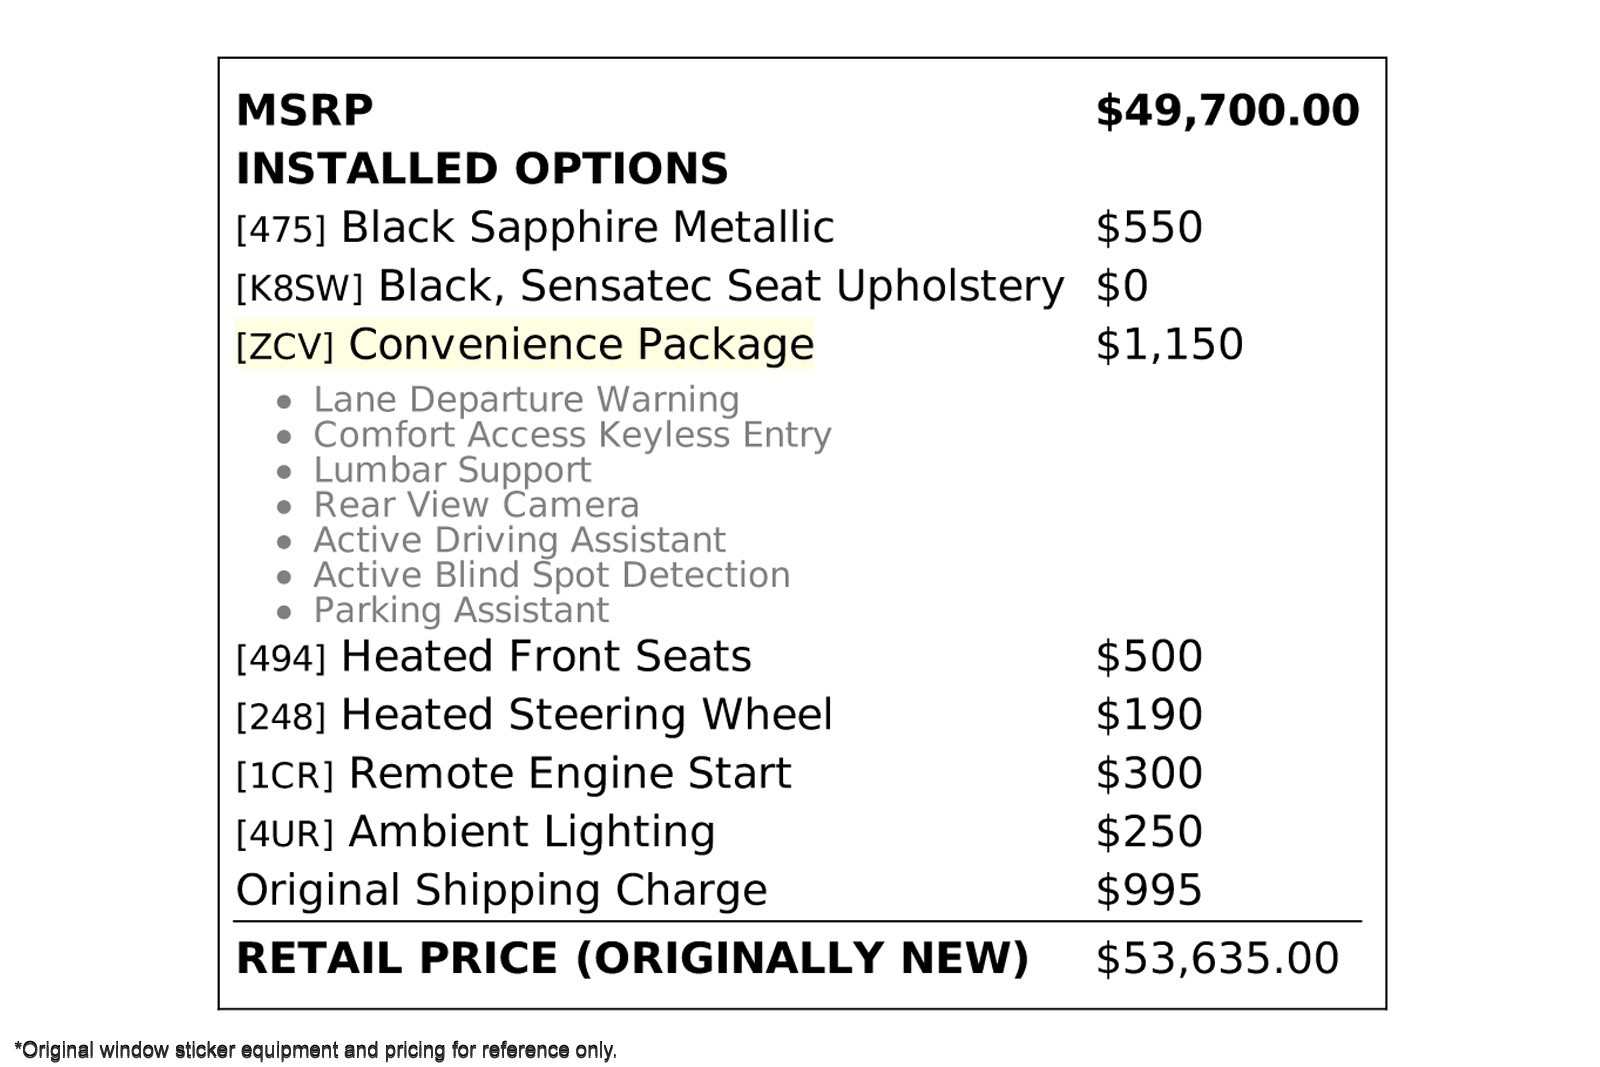Click the [475] option code
The height and width of the screenshot is (1067, 1600).
click(x=281, y=230)
